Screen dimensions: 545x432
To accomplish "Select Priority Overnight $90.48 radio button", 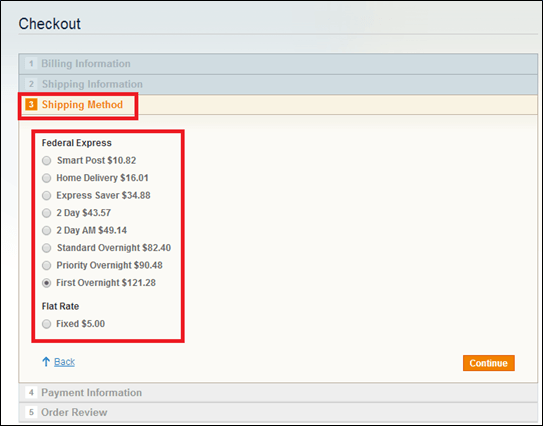I will click(x=47, y=266).
